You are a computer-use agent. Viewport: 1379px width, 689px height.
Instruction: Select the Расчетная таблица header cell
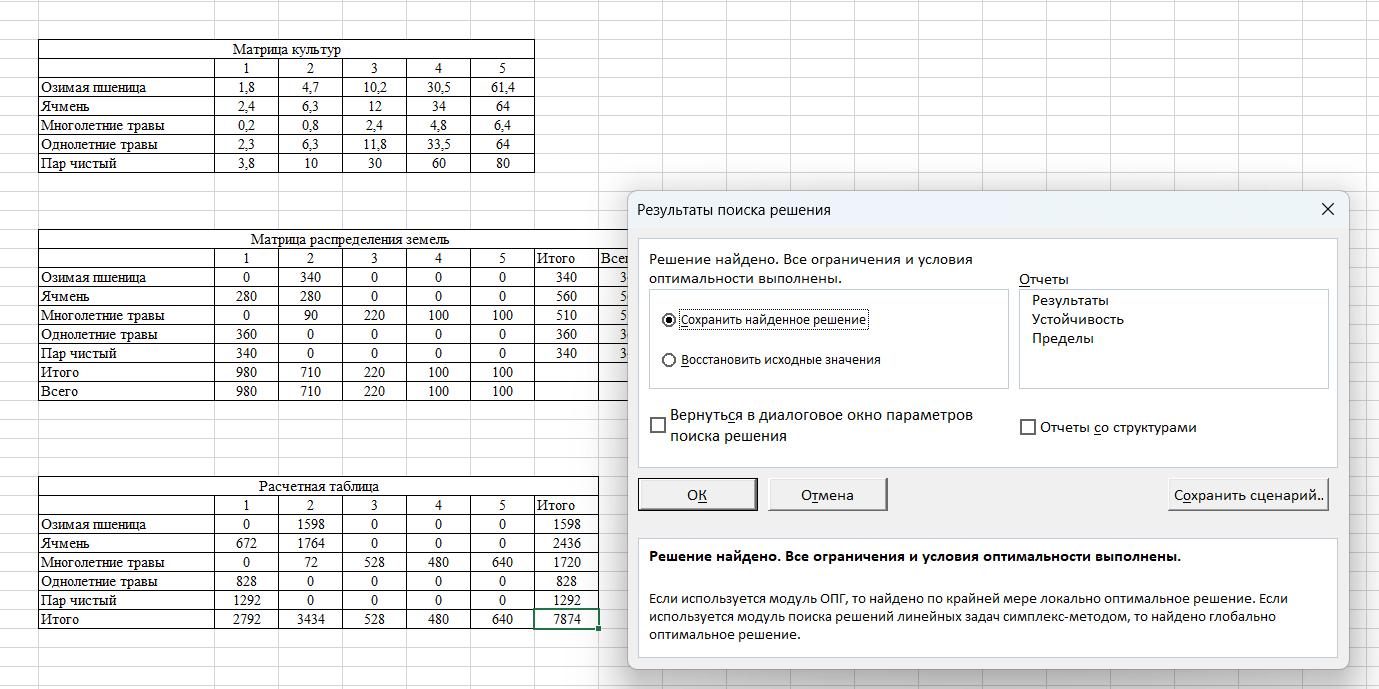[318, 486]
